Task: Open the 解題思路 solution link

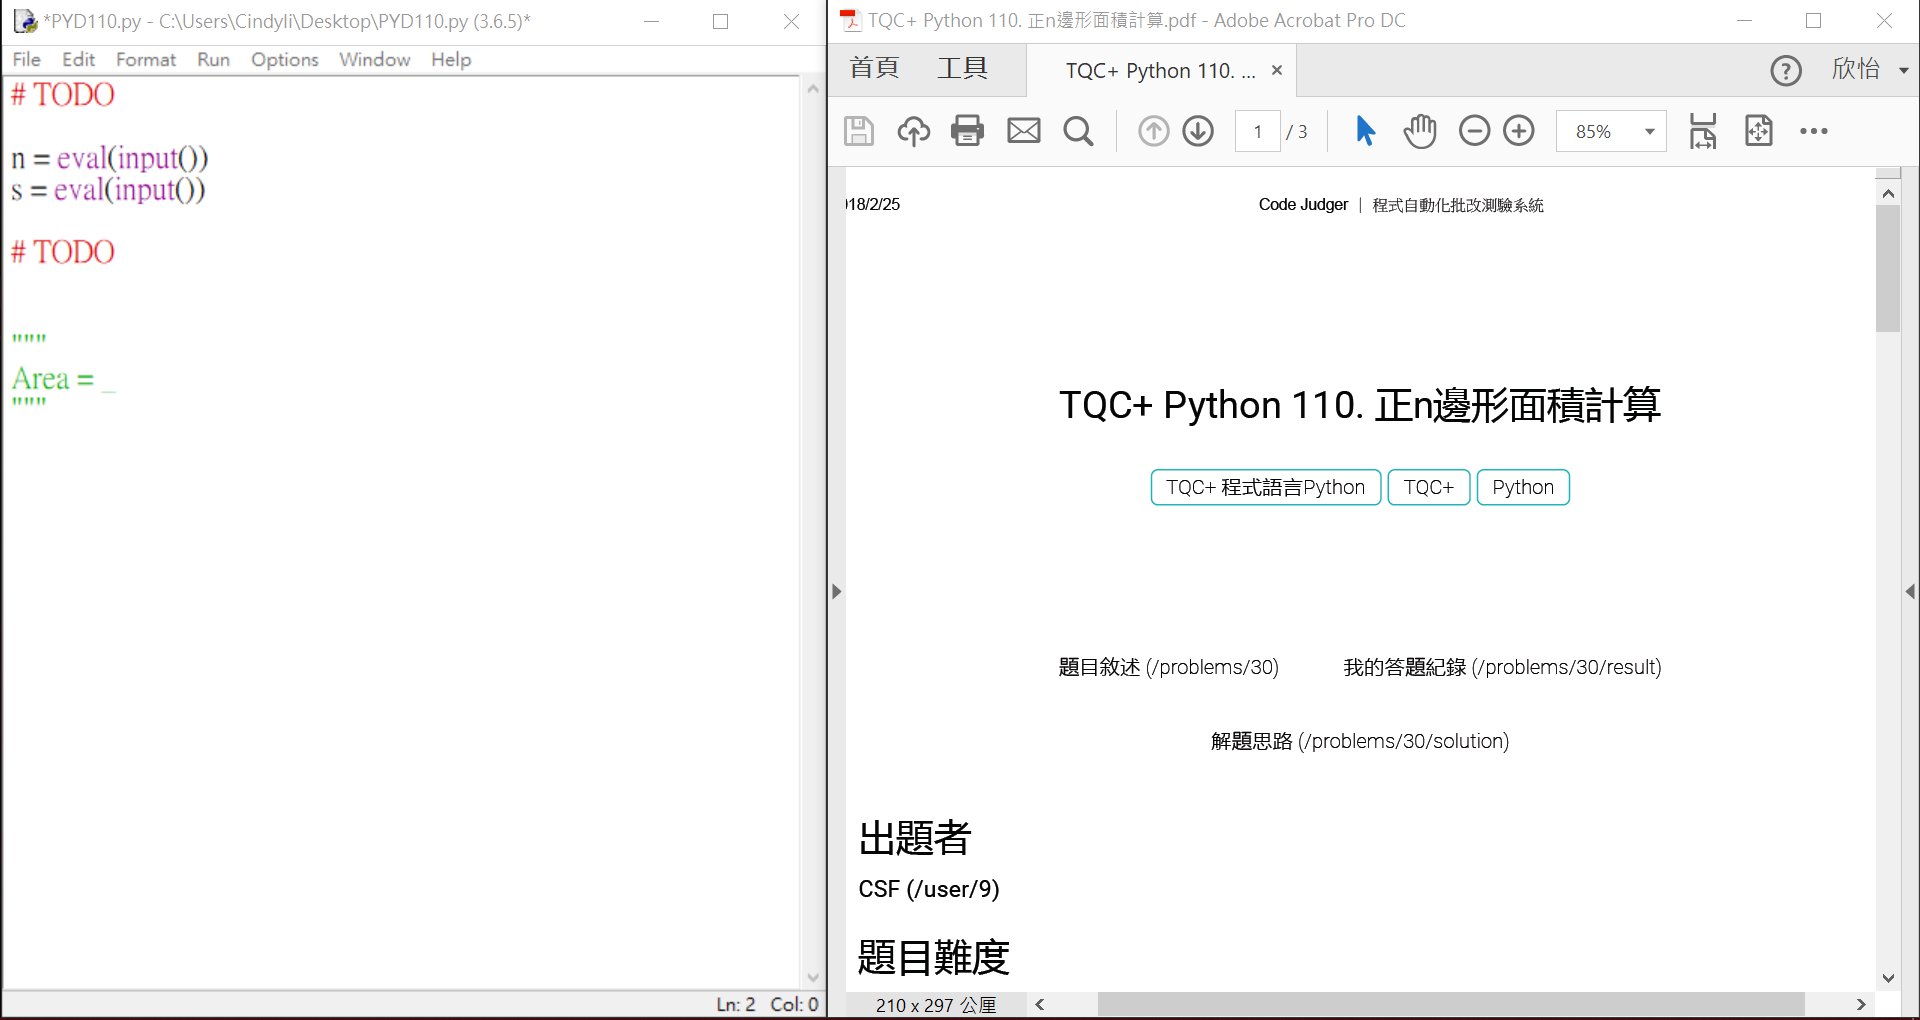Action: [1360, 741]
